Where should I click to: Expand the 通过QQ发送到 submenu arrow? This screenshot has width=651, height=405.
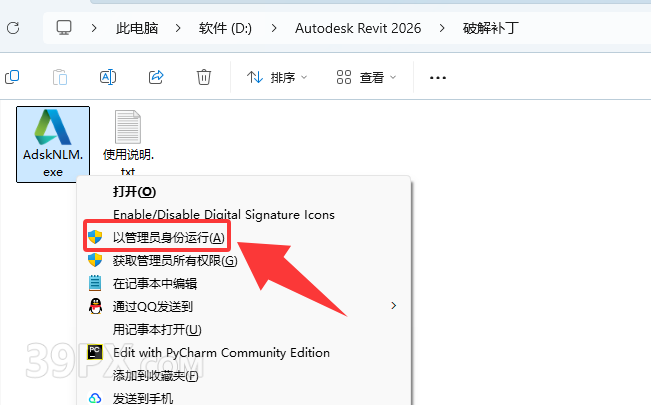tap(394, 306)
